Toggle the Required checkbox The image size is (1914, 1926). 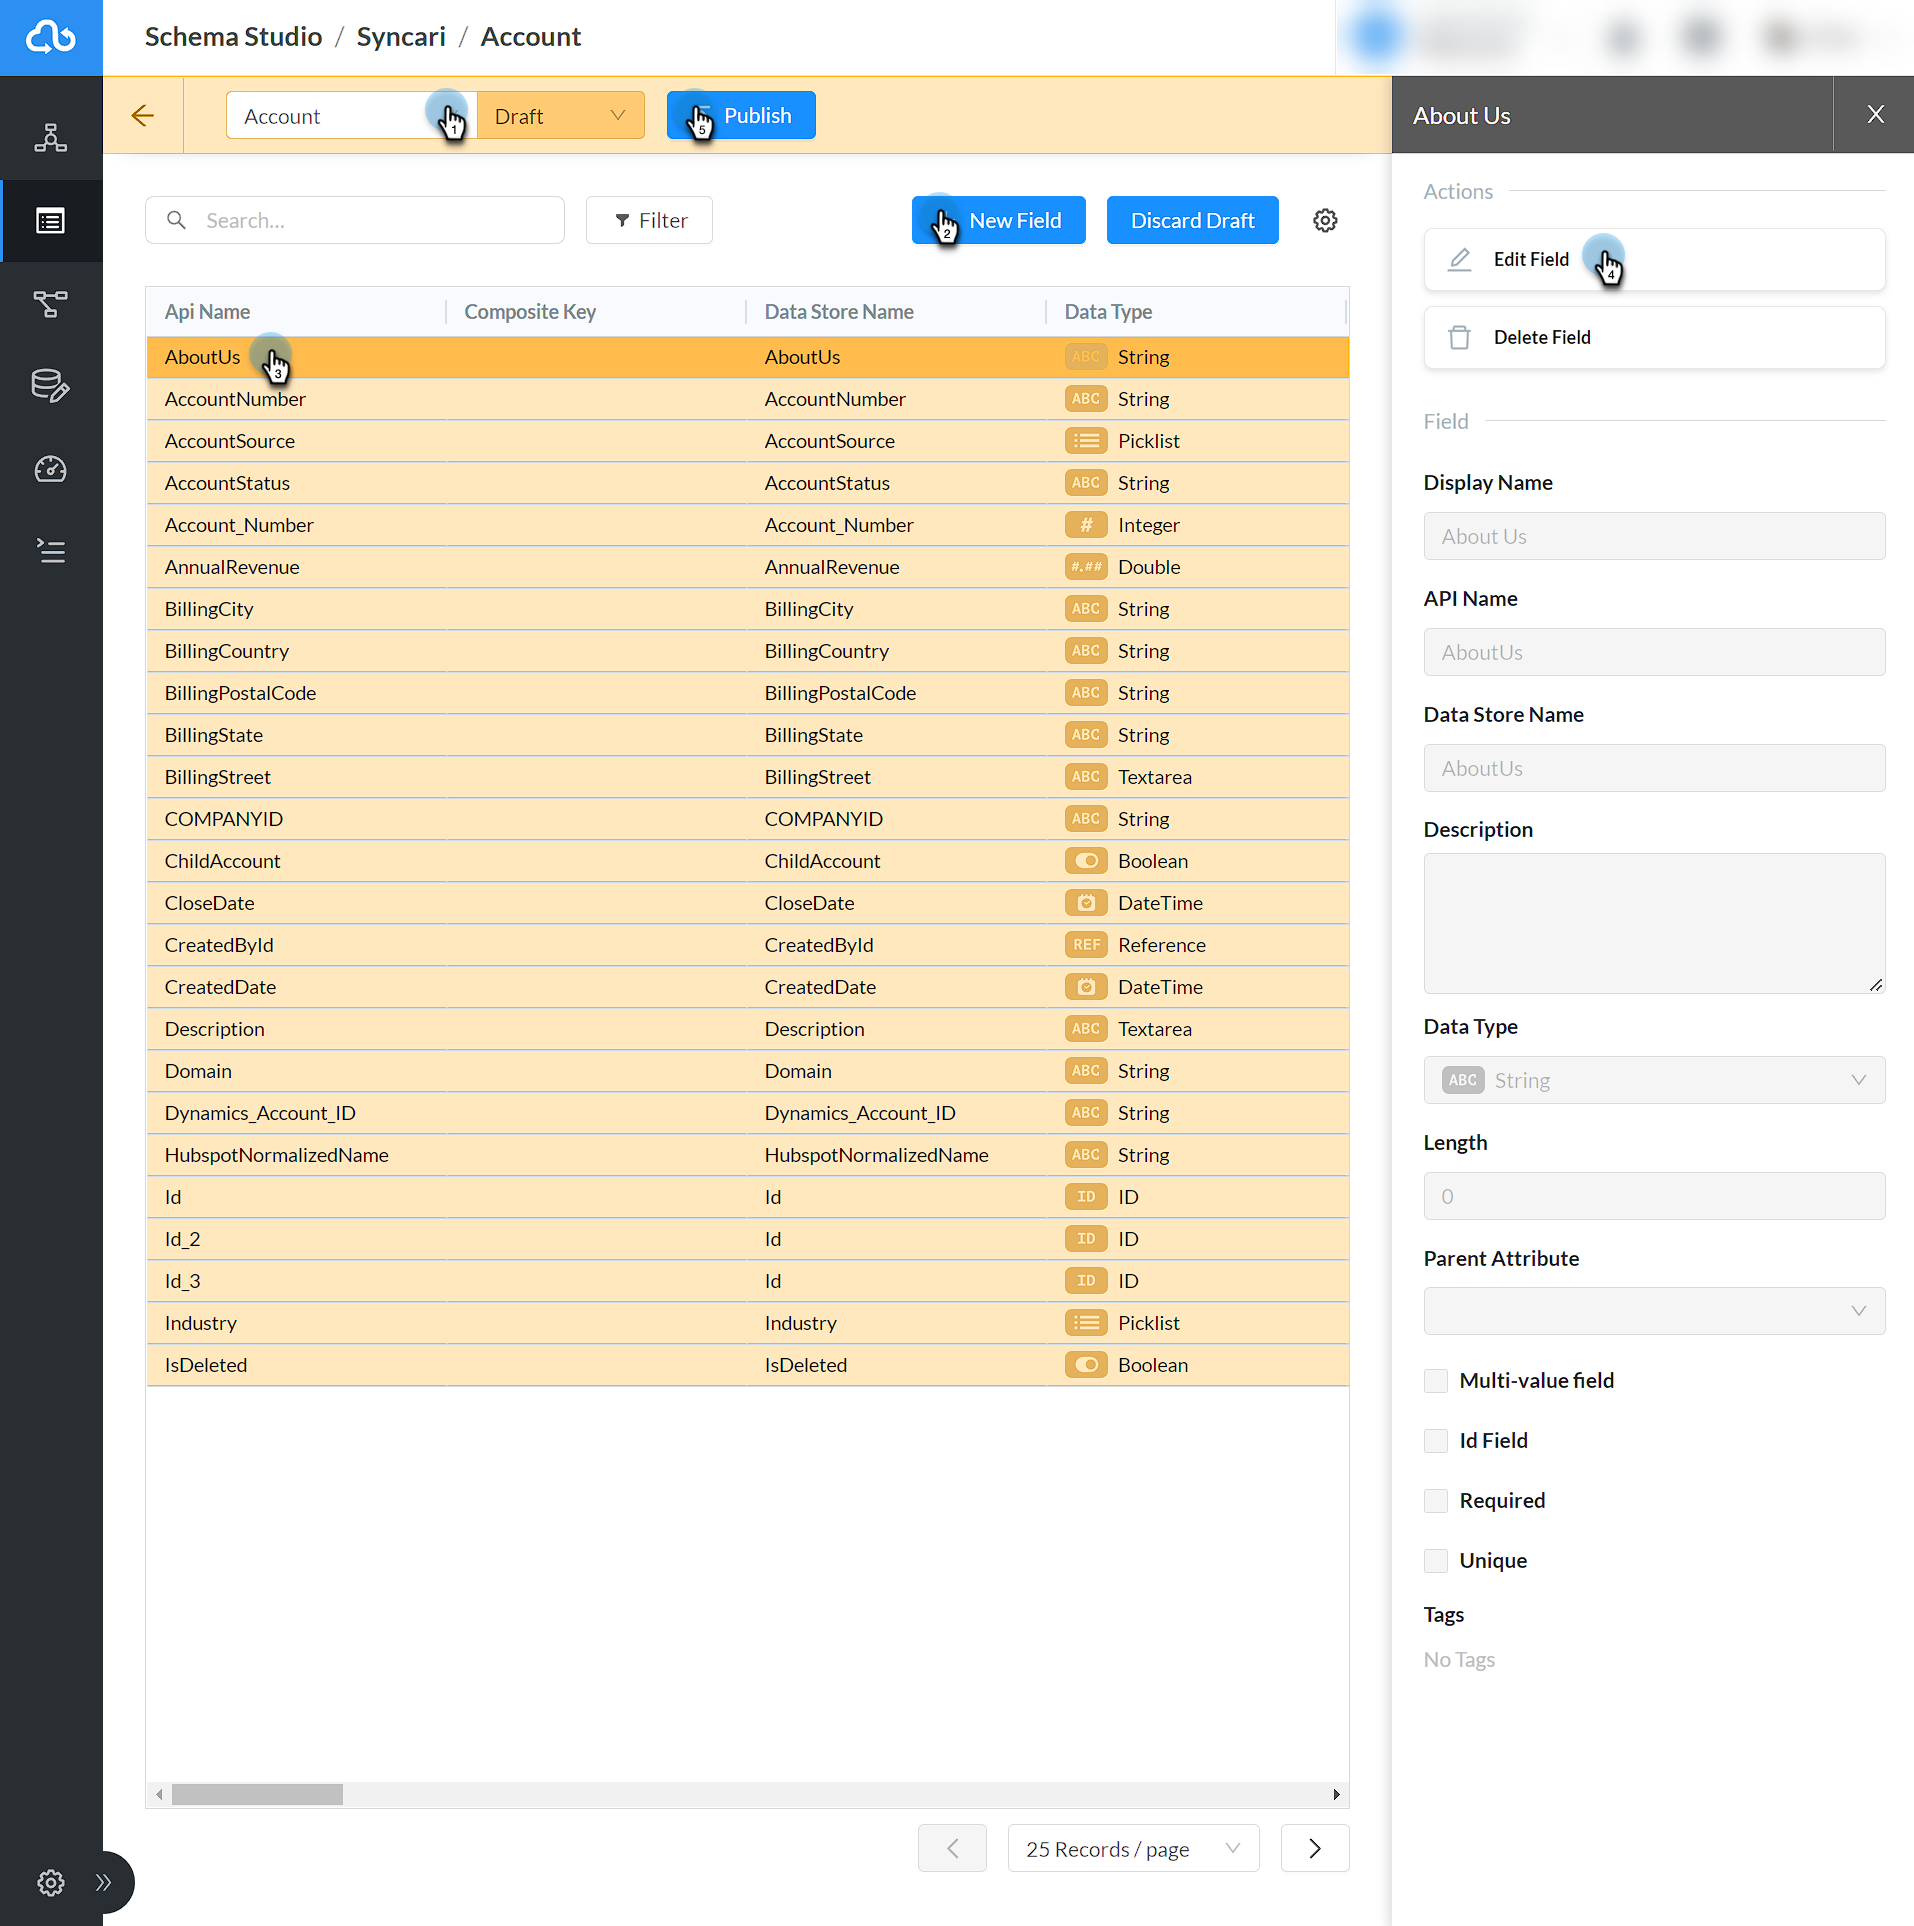click(1436, 1501)
